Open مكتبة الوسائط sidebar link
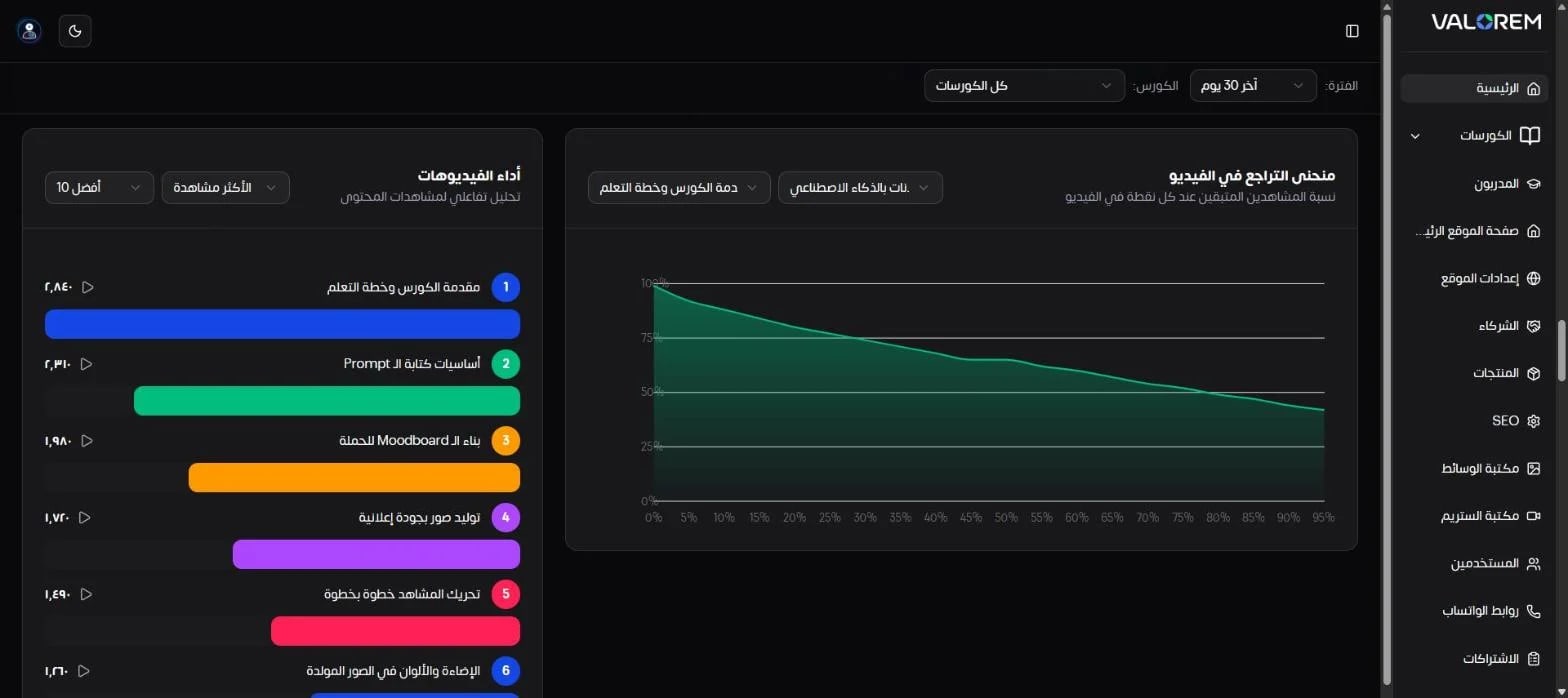 tap(1476, 468)
